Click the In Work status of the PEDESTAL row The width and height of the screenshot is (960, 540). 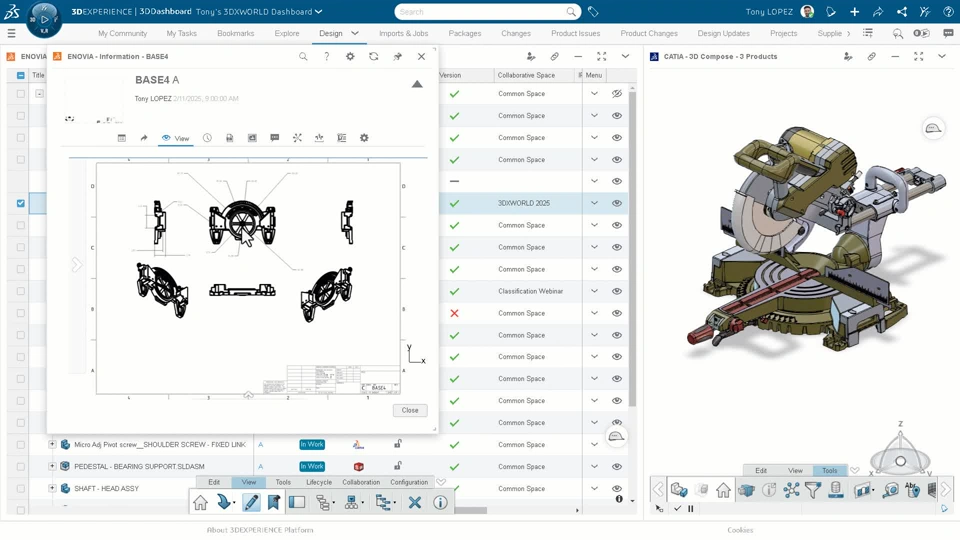tap(312, 467)
